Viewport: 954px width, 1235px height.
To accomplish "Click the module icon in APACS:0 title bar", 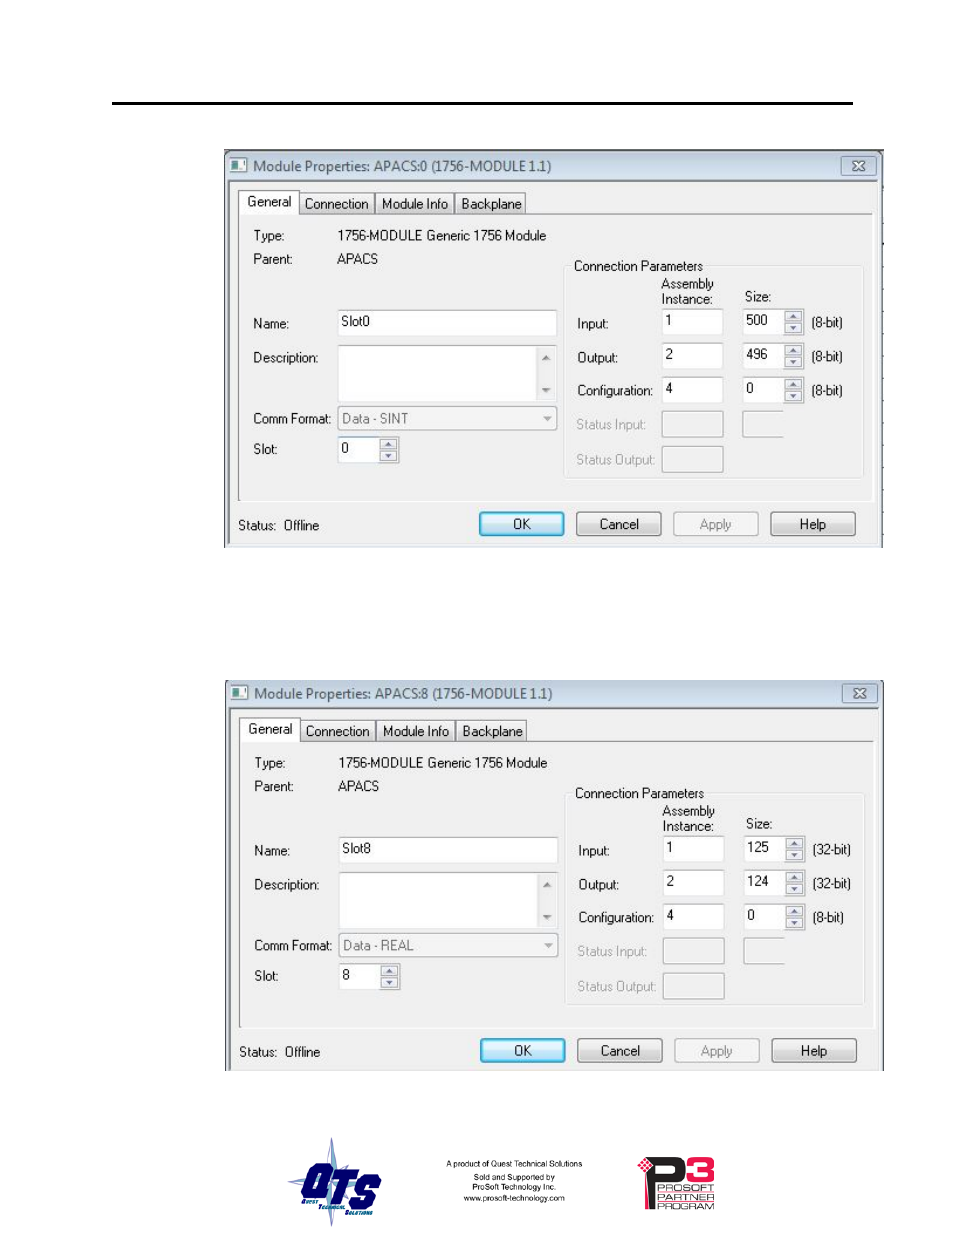I will click(x=239, y=165).
